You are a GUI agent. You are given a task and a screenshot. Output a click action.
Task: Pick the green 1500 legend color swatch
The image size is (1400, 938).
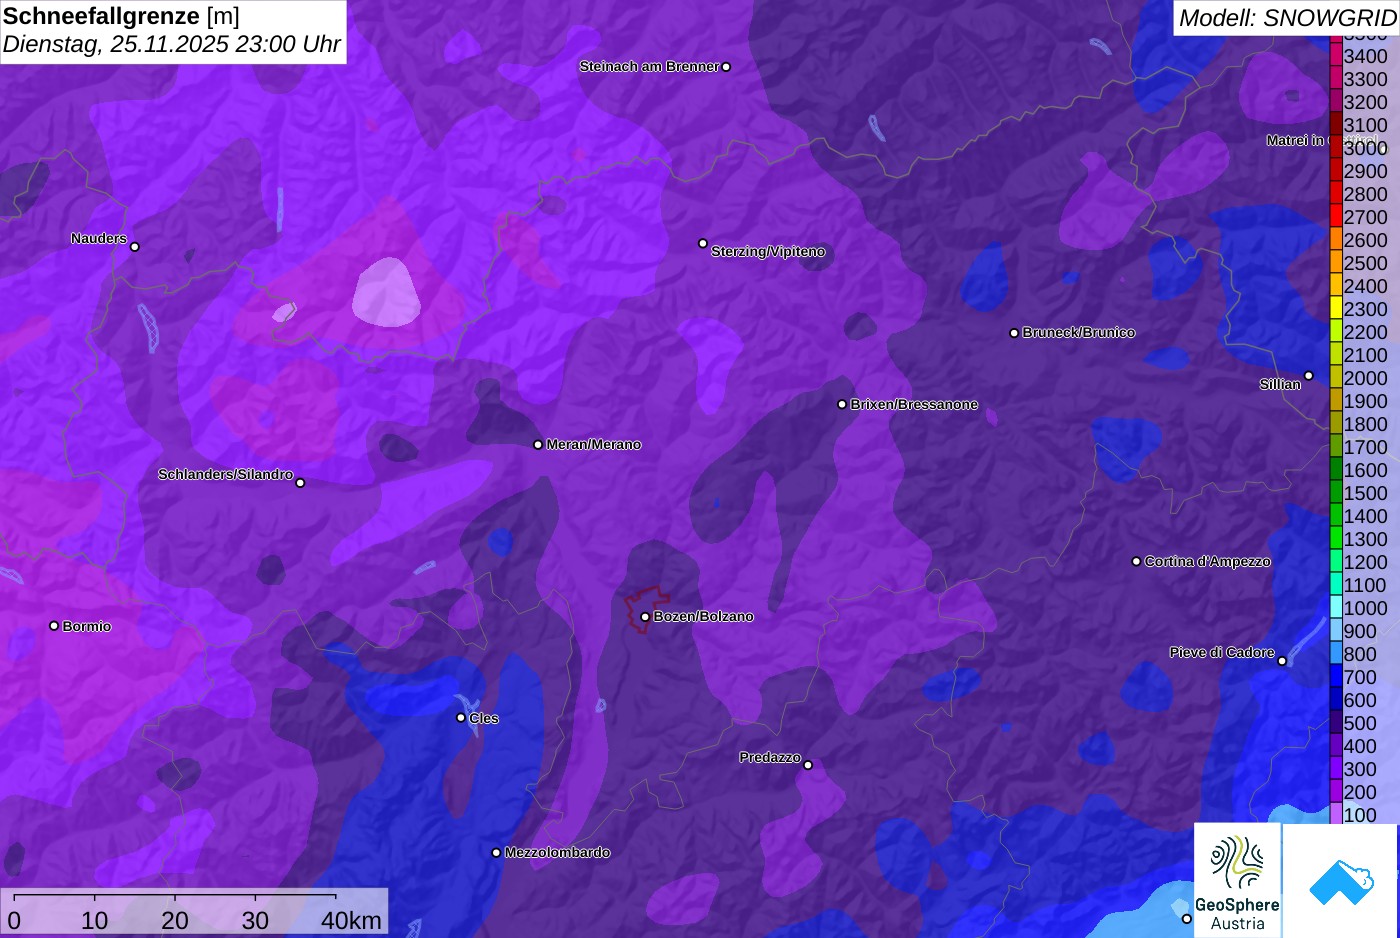click(1335, 493)
